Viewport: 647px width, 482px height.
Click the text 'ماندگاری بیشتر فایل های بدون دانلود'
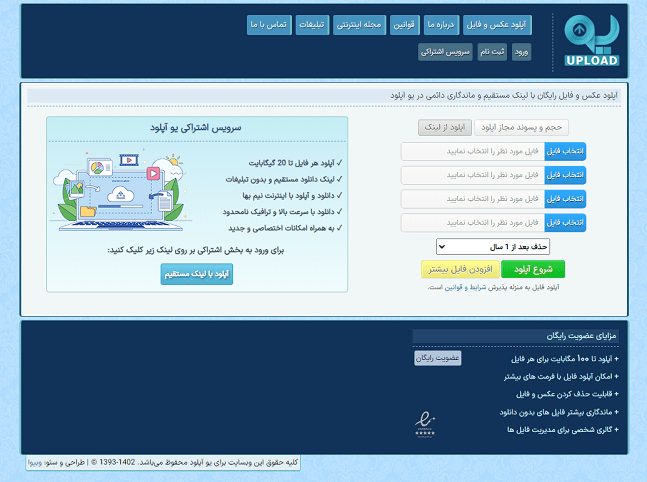tap(556, 412)
